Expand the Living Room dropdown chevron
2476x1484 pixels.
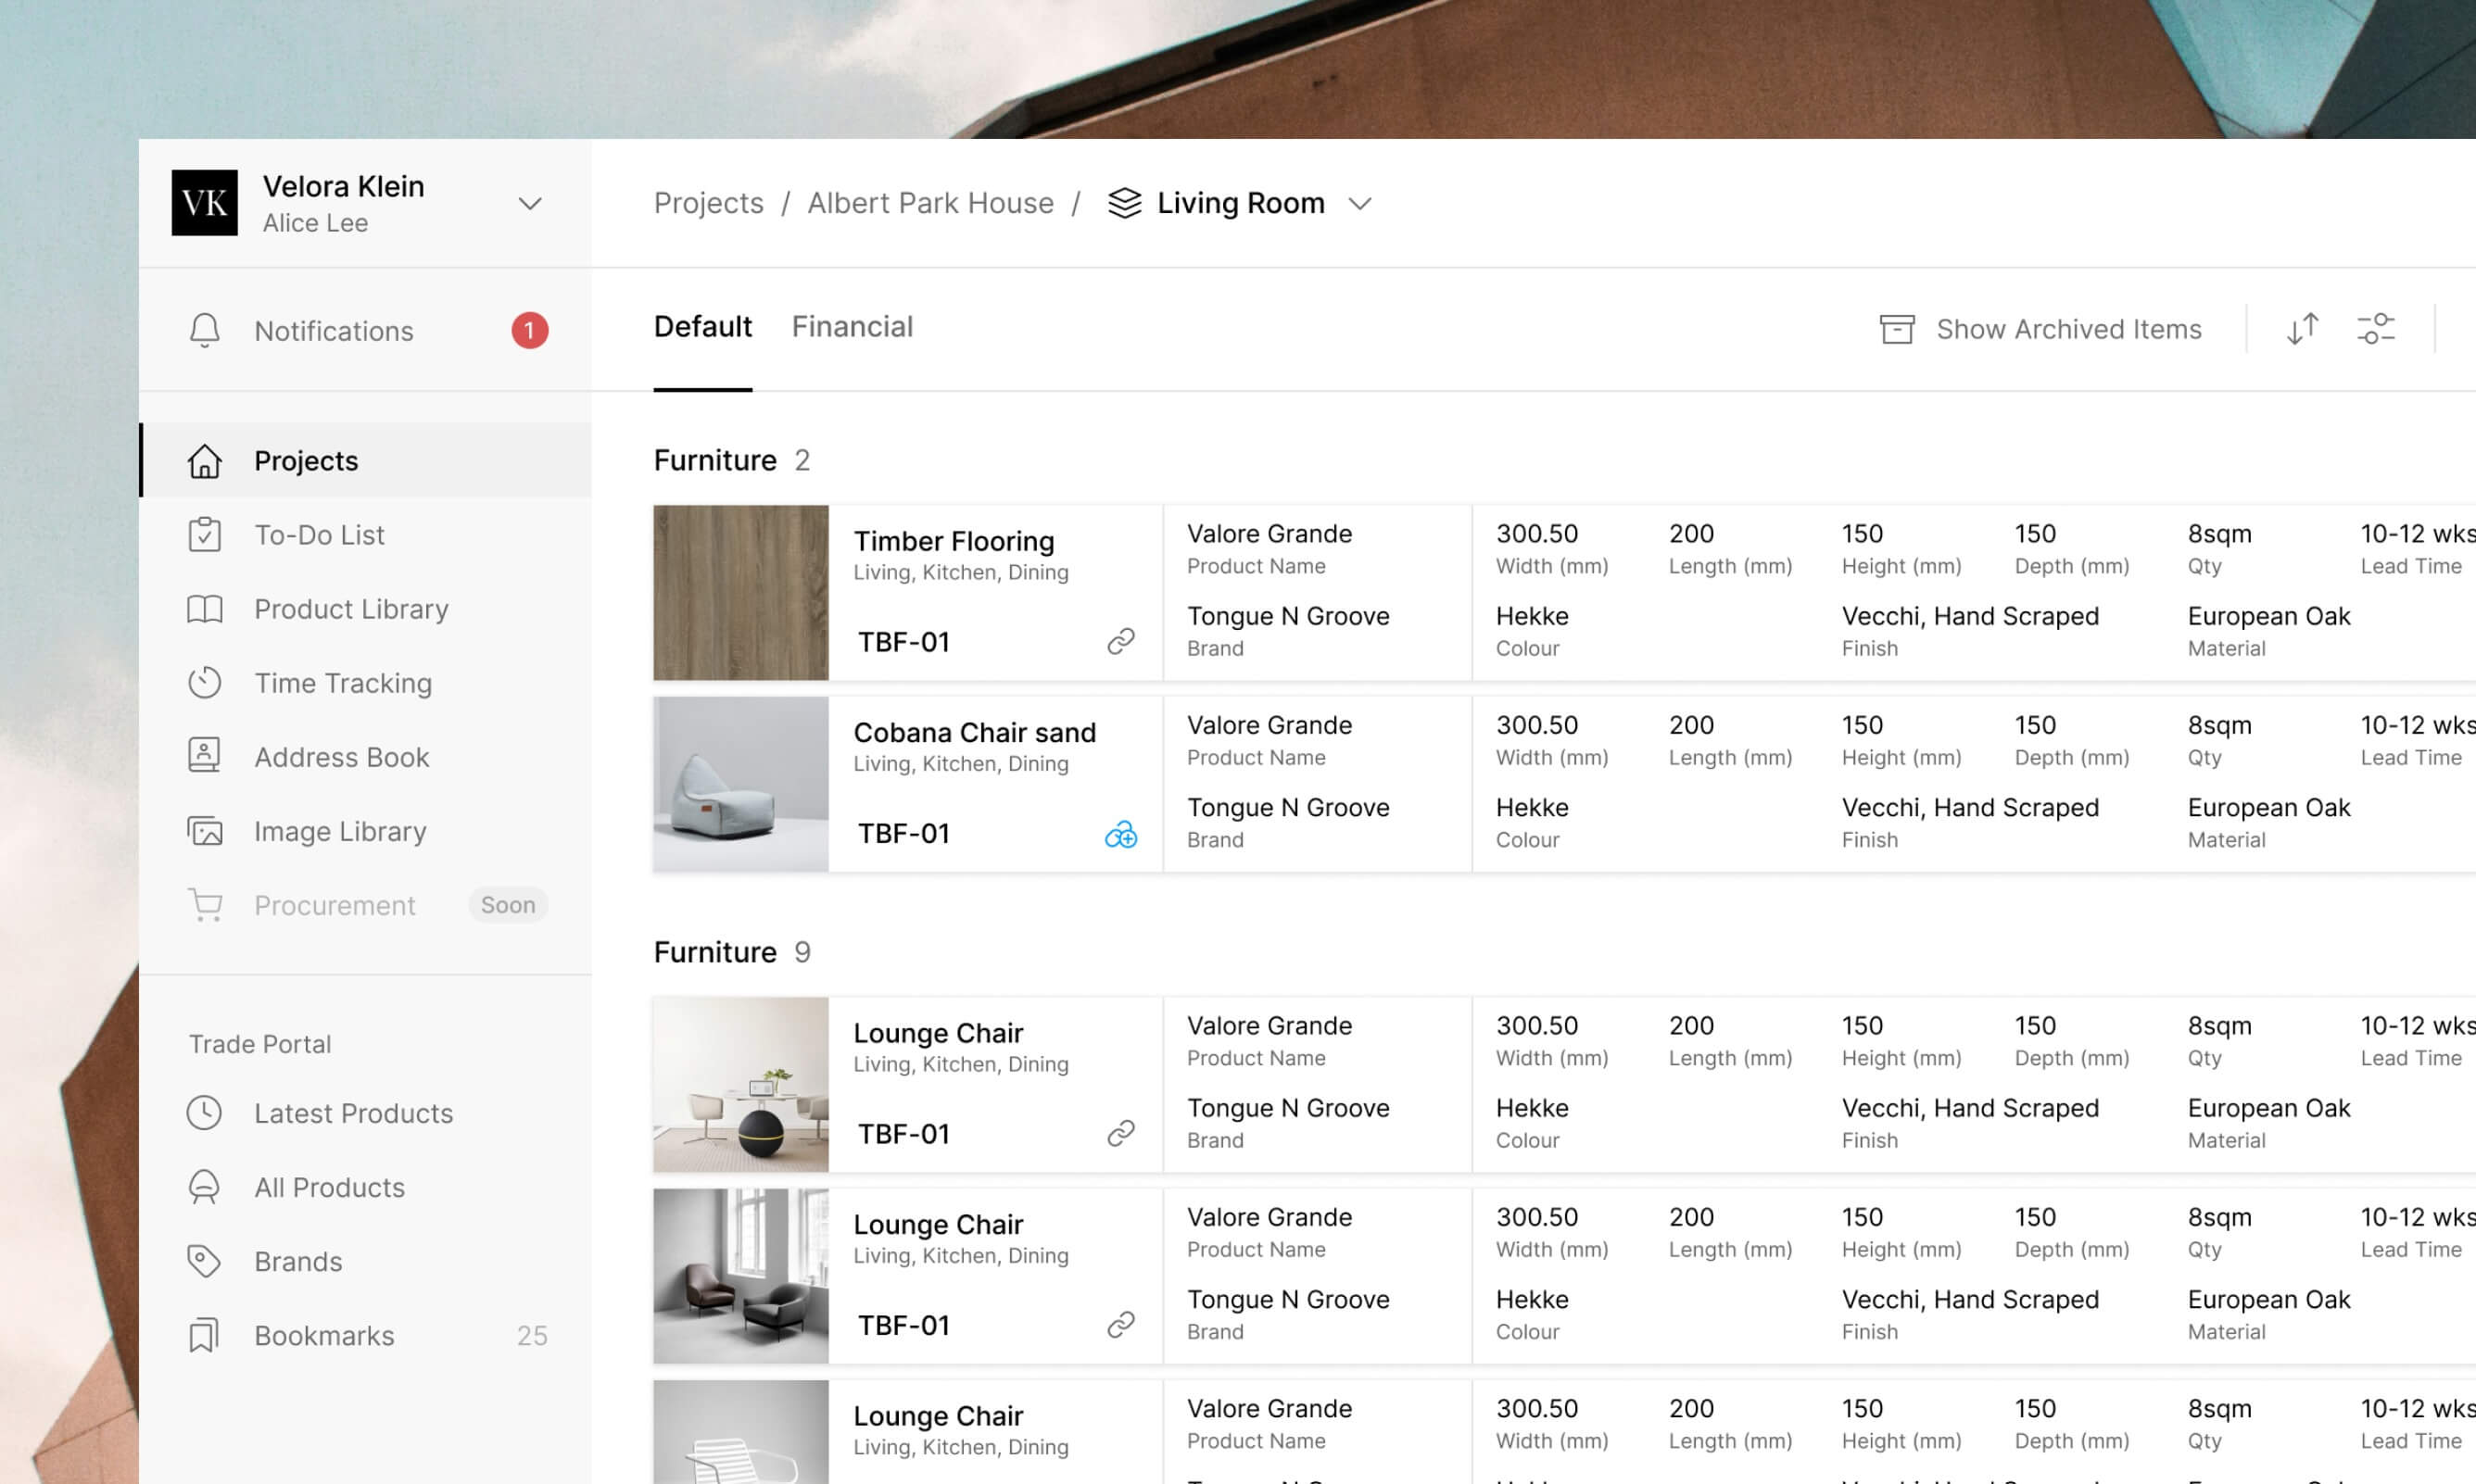tap(1359, 204)
